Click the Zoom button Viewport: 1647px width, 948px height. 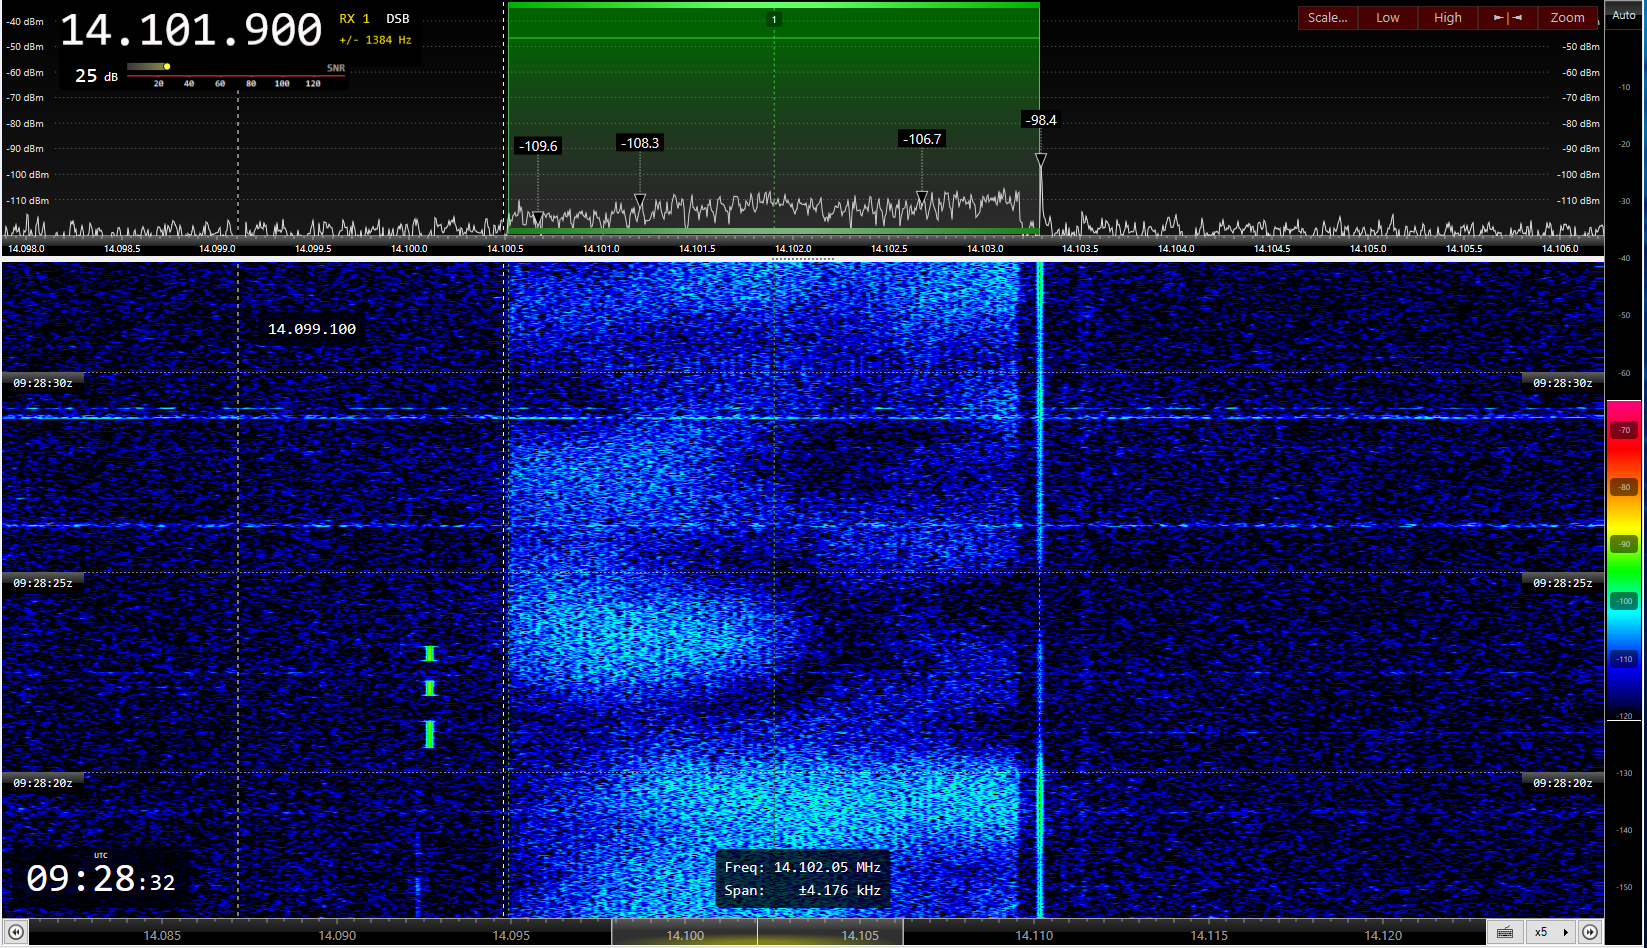[1567, 18]
